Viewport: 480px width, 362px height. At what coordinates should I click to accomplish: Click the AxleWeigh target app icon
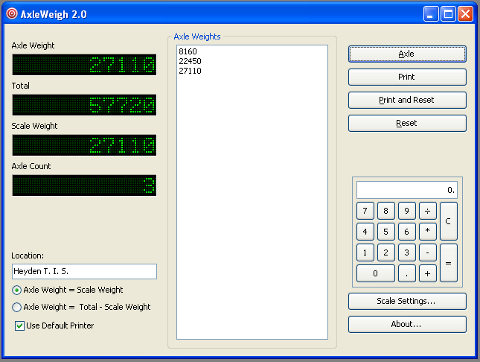pyautogui.click(x=12, y=14)
